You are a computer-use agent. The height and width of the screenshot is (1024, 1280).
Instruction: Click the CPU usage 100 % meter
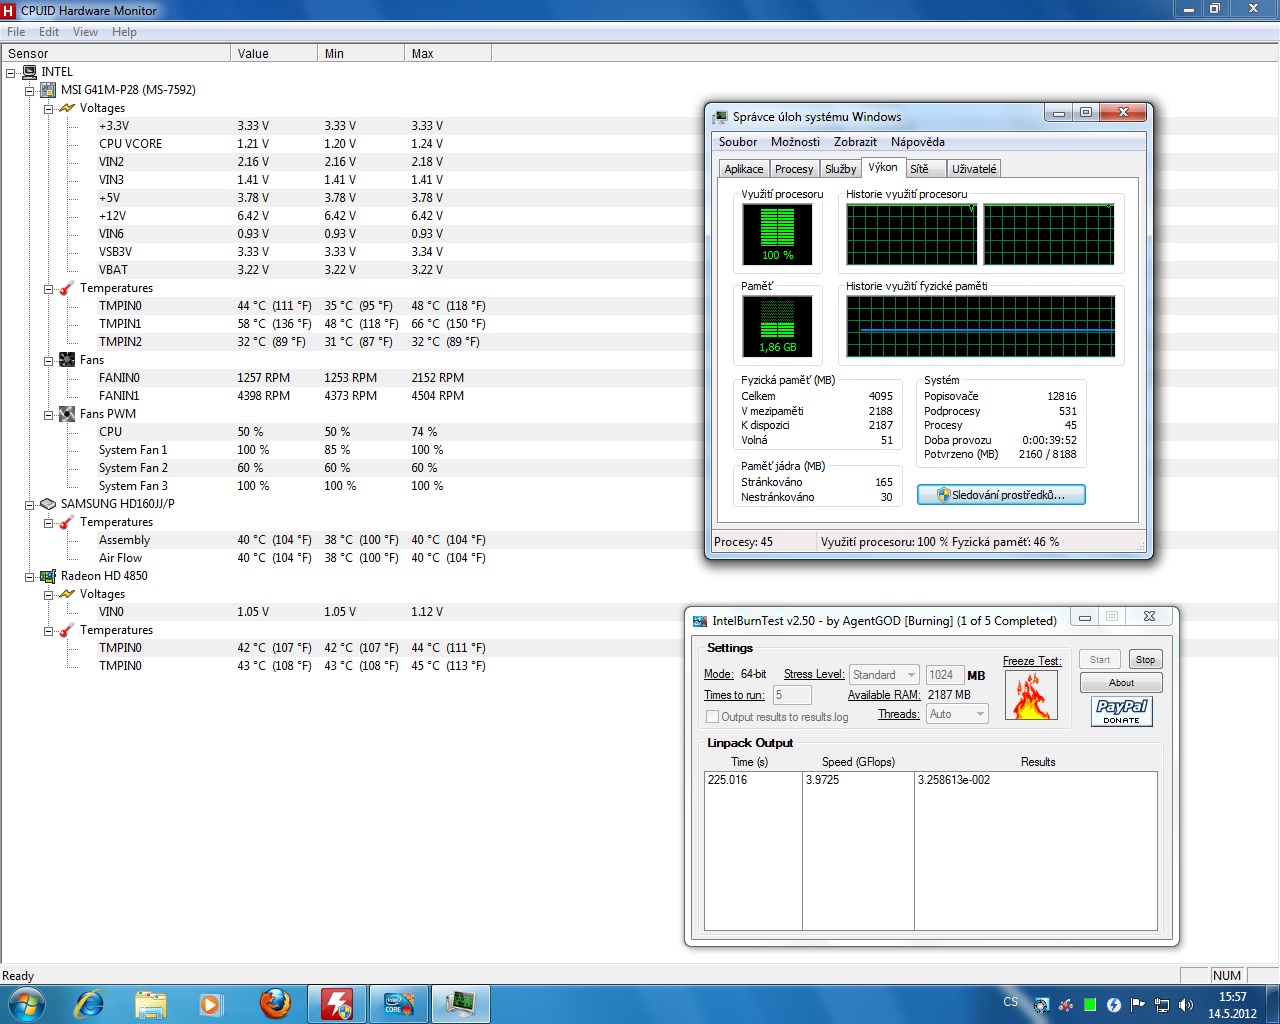coord(777,234)
